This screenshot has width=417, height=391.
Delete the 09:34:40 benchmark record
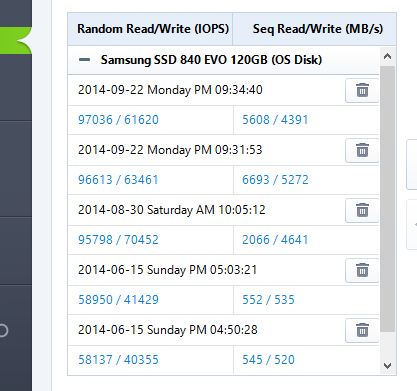click(x=362, y=90)
